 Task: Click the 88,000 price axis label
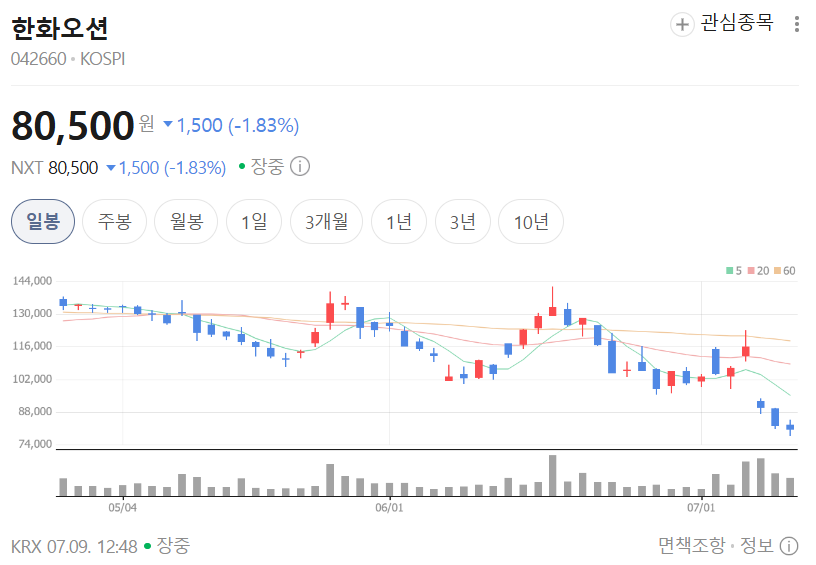point(35,412)
